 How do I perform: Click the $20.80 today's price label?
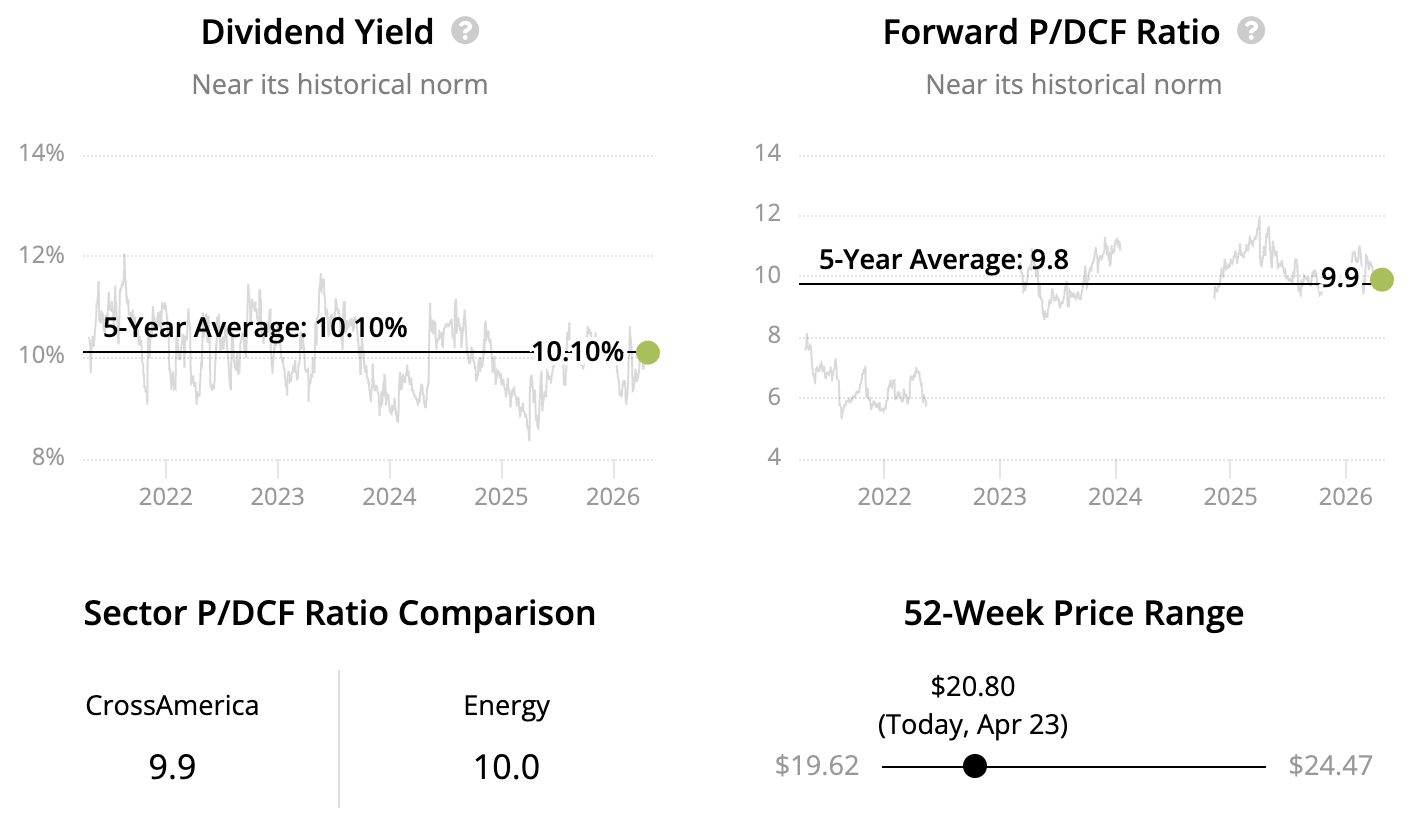pyautogui.click(x=972, y=686)
